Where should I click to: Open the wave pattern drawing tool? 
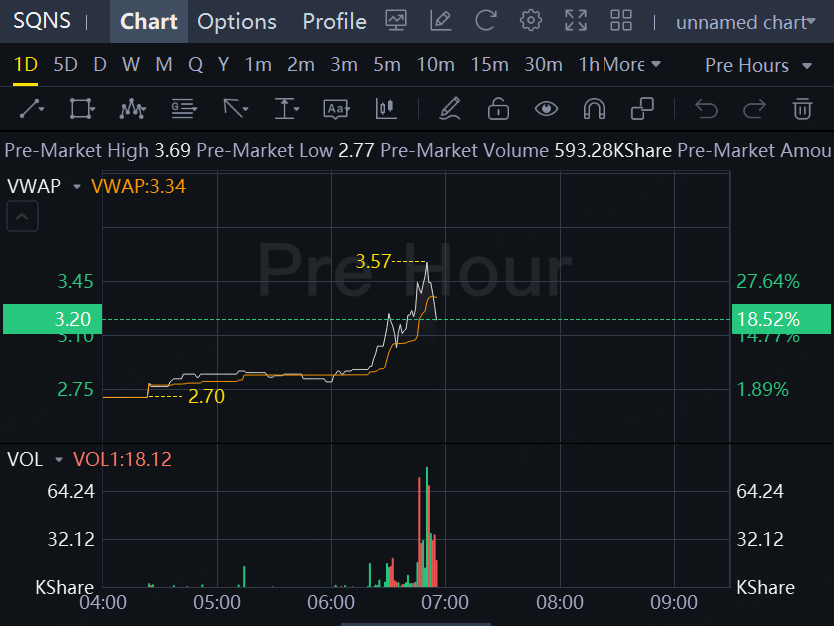(x=132, y=108)
